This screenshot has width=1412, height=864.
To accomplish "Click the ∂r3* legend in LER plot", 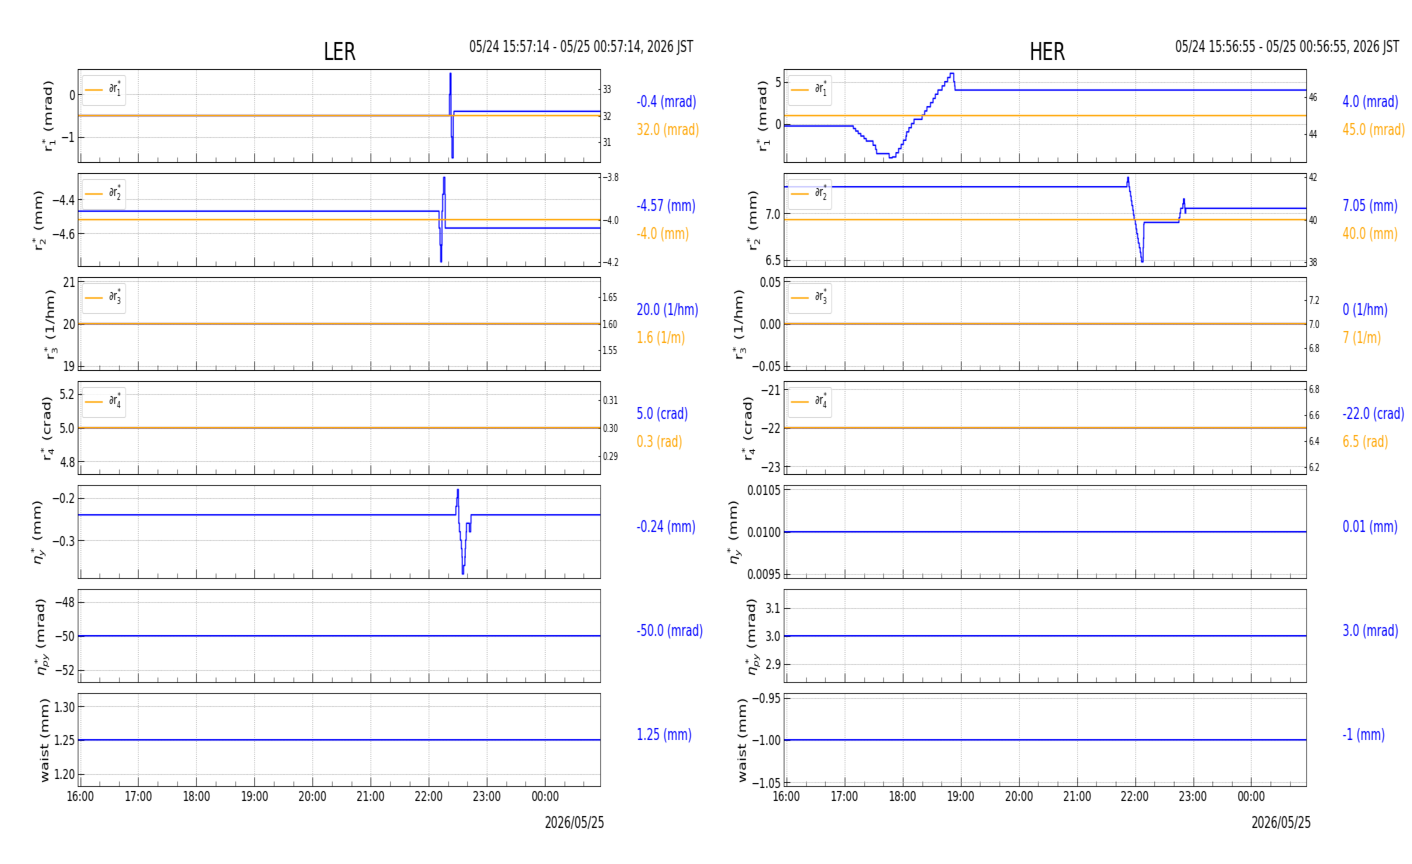I will pyautogui.click(x=105, y=297).
